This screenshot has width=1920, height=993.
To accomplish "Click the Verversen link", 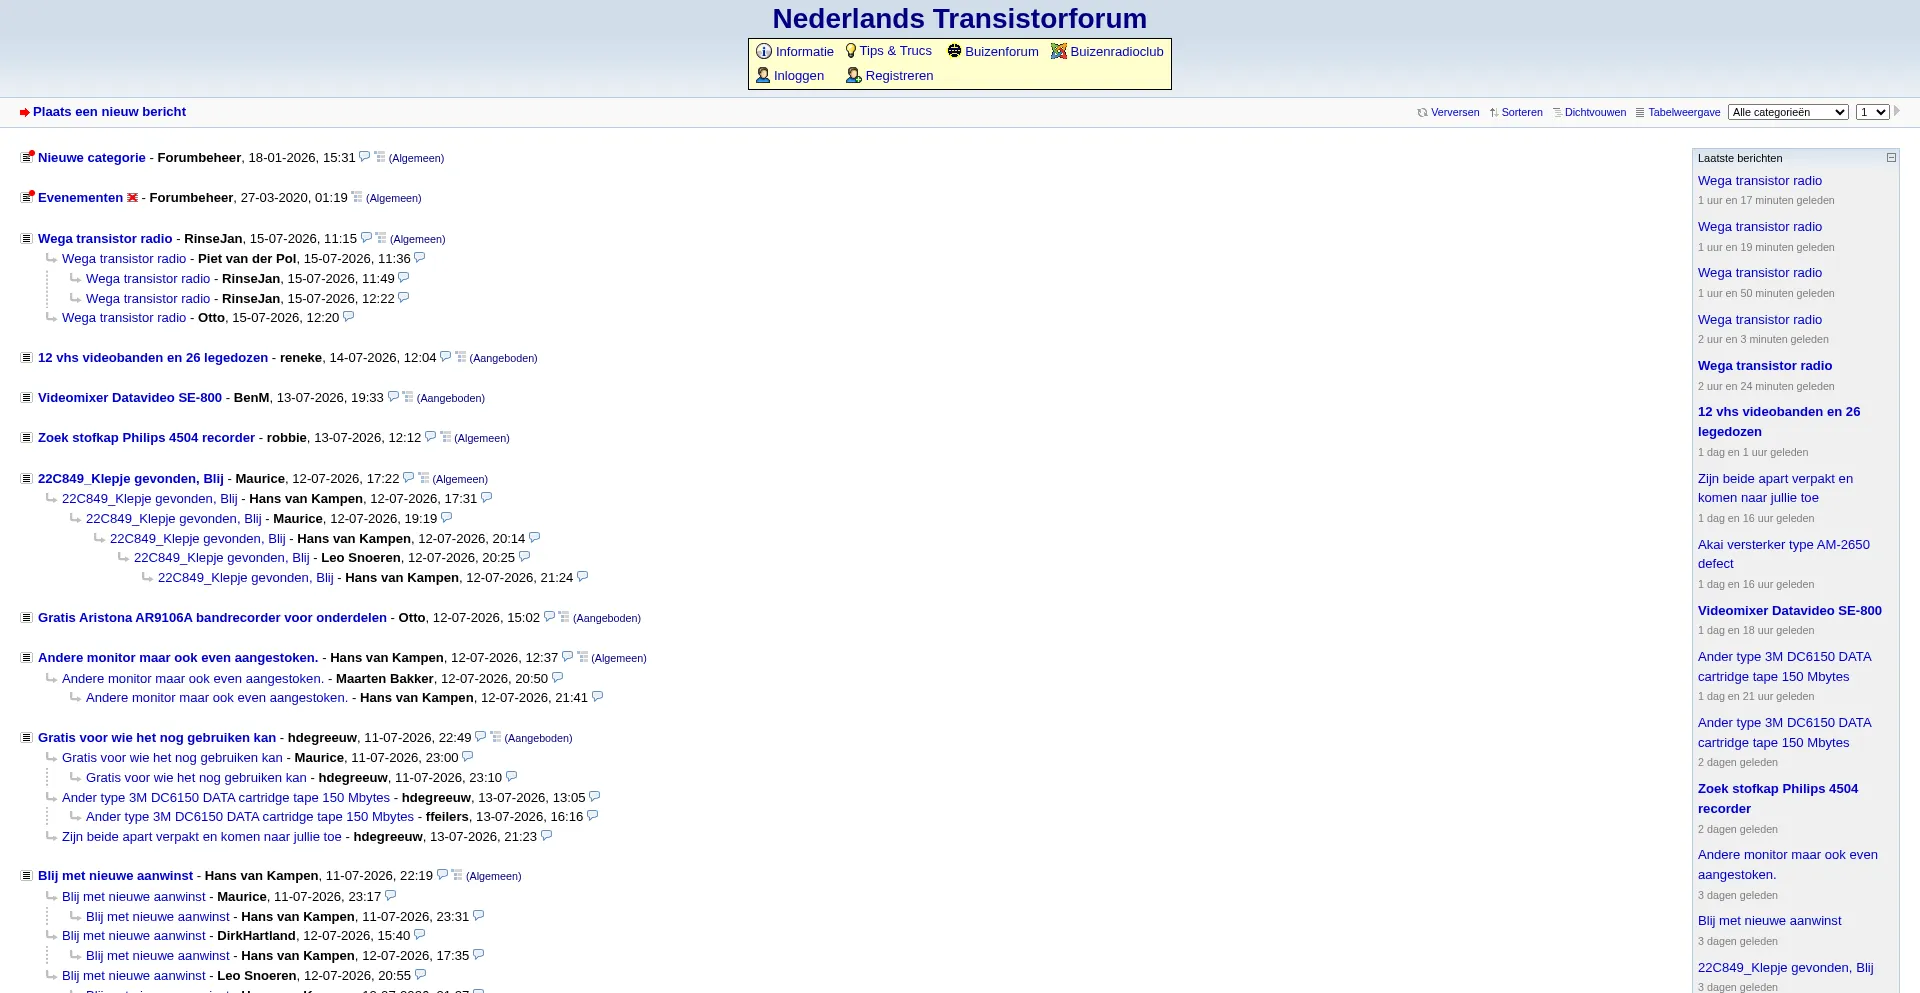I will [x=1455, y=112].
